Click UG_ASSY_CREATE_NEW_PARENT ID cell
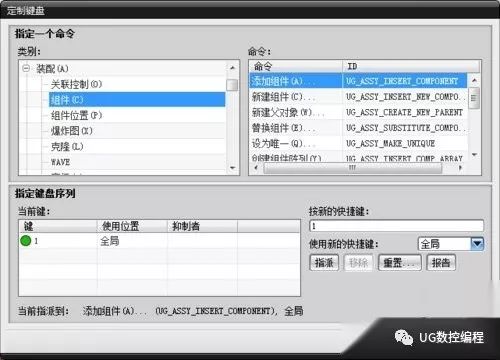Image resolution: width=500 pixels, height=360 pixels. click(x=404, y=112)
